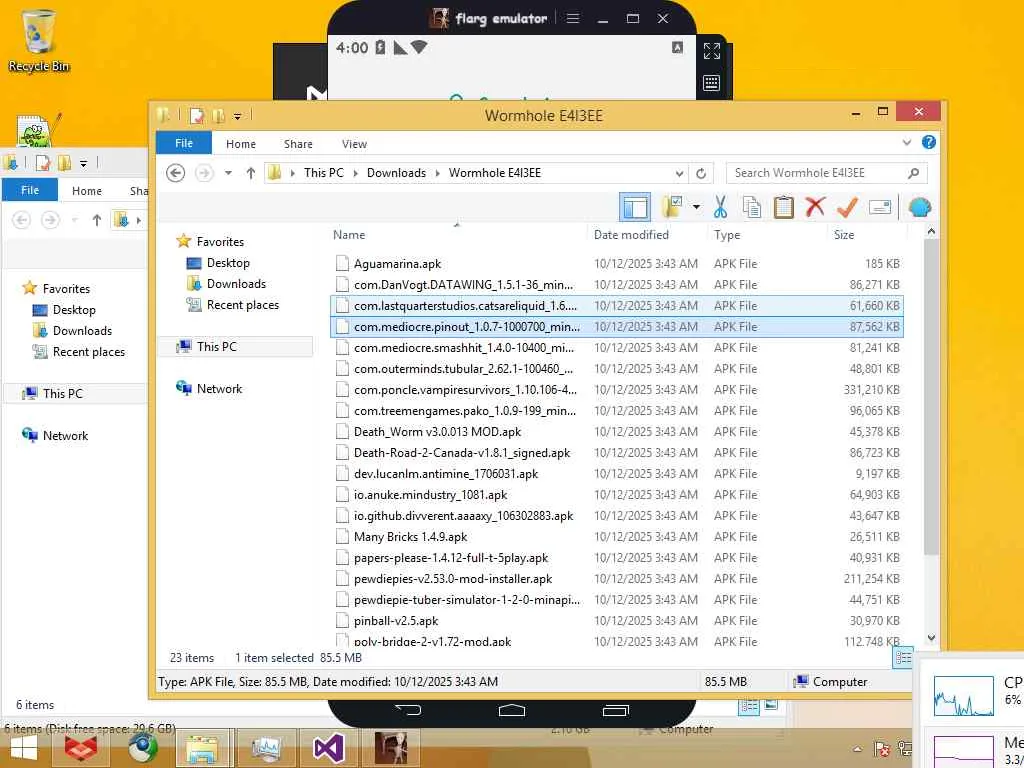
Task: Expand the chevron after 'Downloads' breadcrumb
Action: point(438,173)
